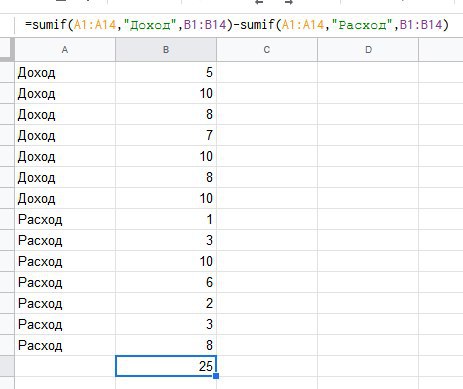Select column A header
Screen dimensions: 463x389
pos(65,50)
